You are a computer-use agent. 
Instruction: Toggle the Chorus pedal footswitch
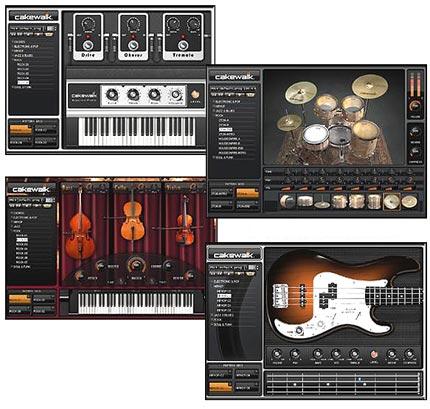point(133,45)
